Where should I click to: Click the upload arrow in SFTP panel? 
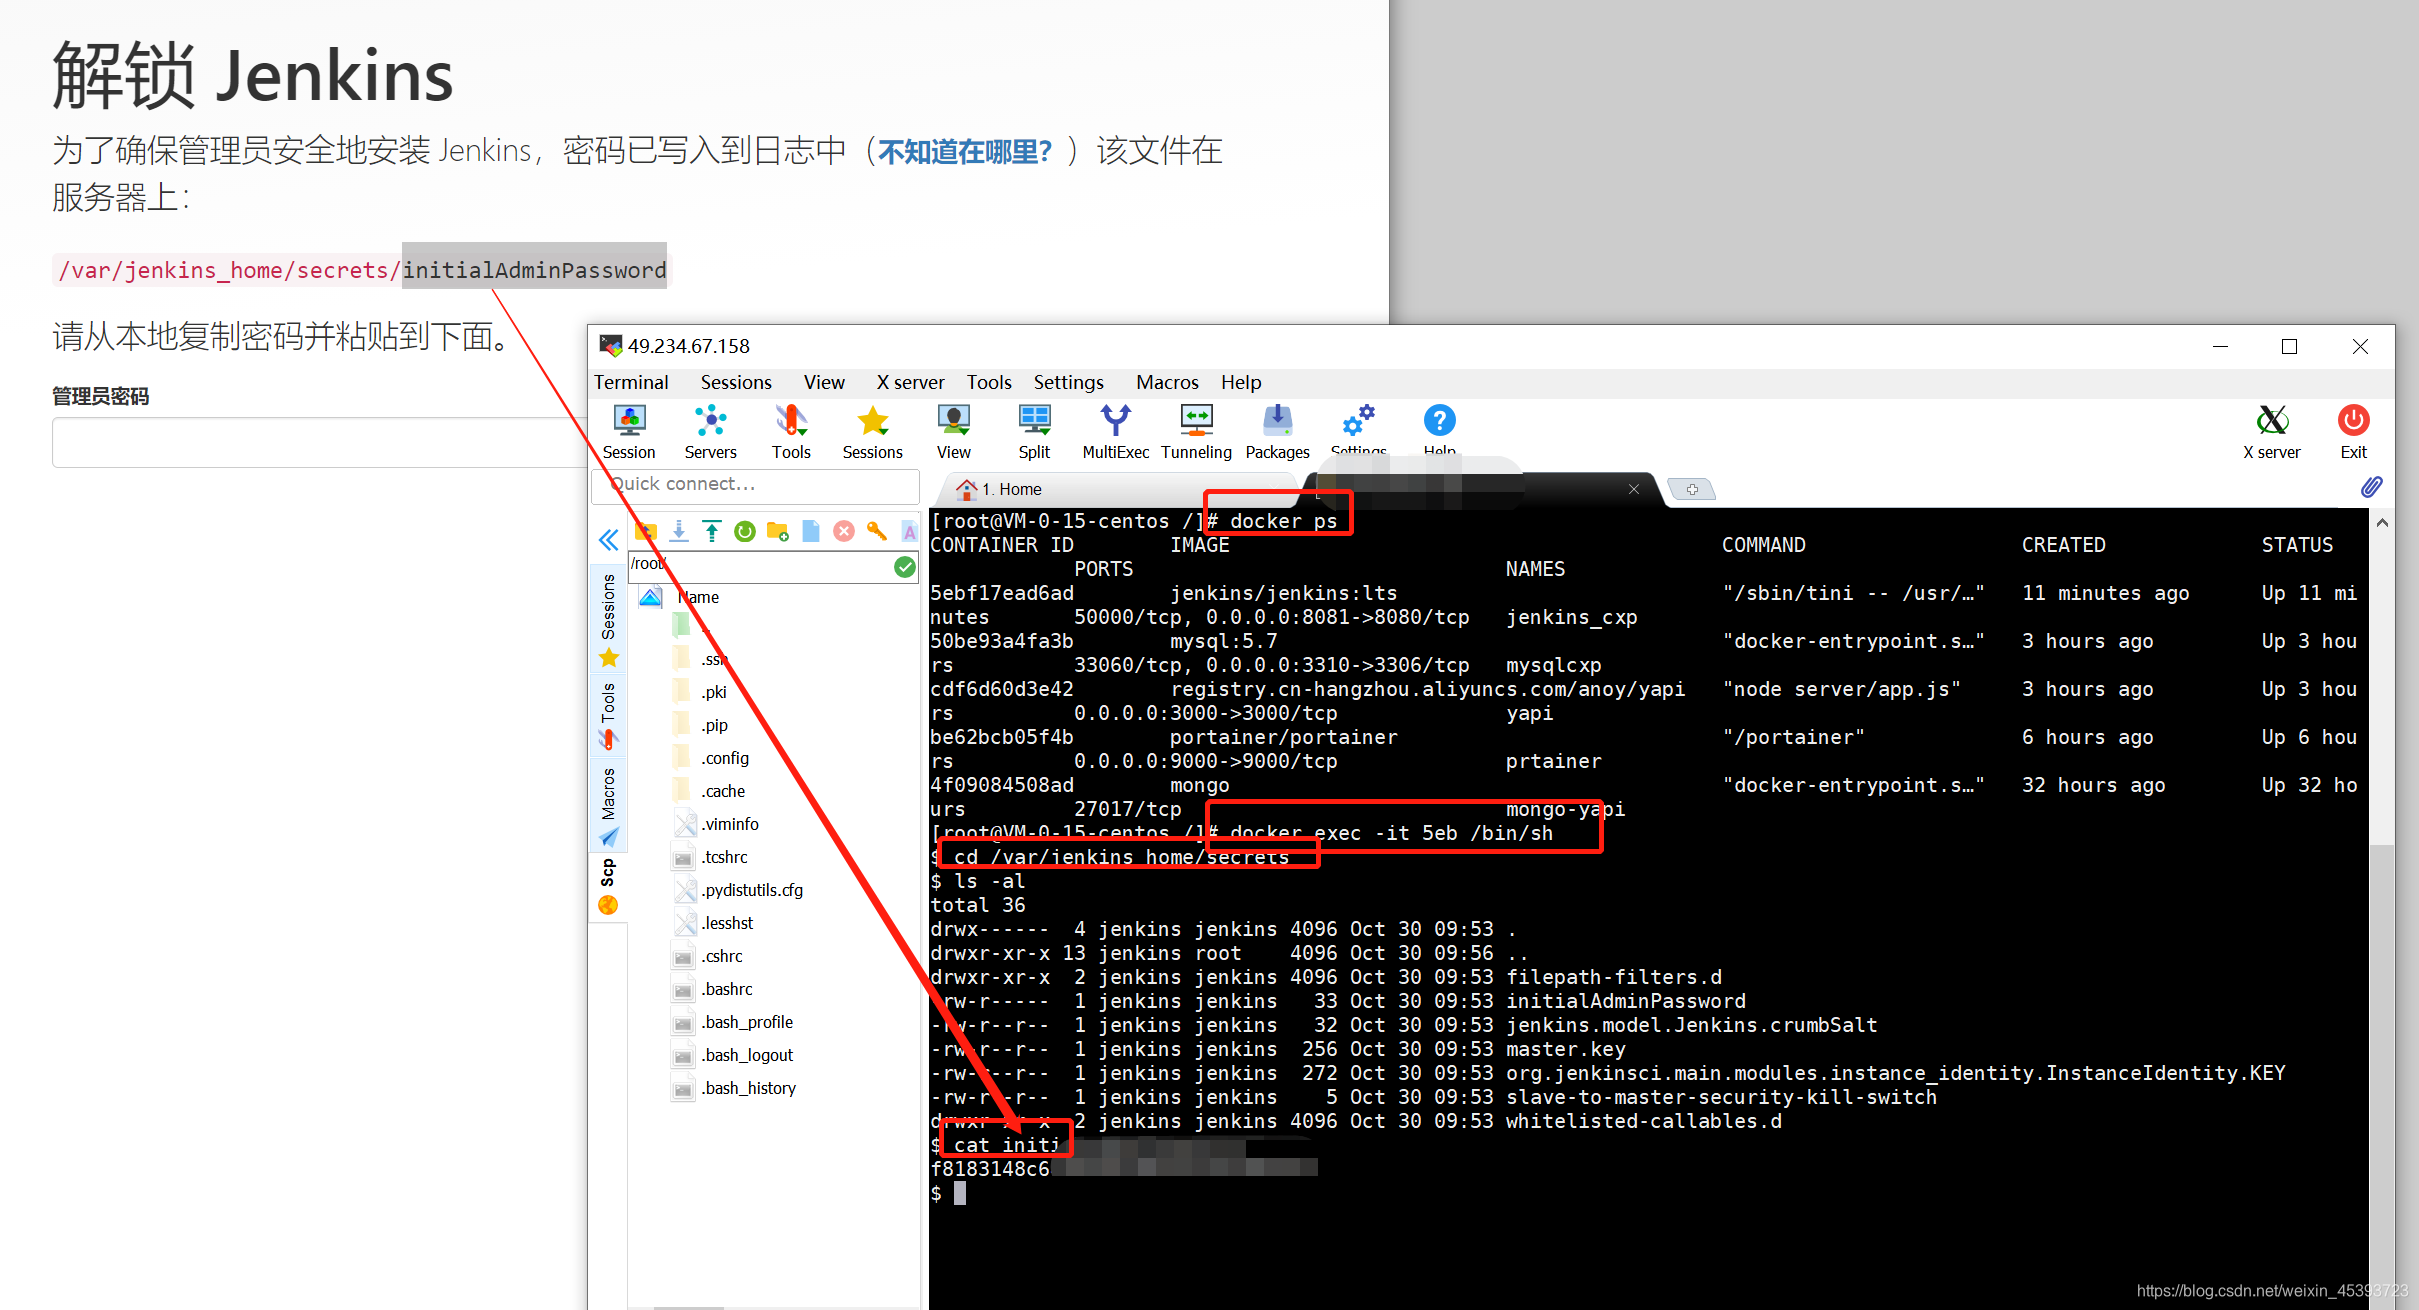[x=711, y=531]
